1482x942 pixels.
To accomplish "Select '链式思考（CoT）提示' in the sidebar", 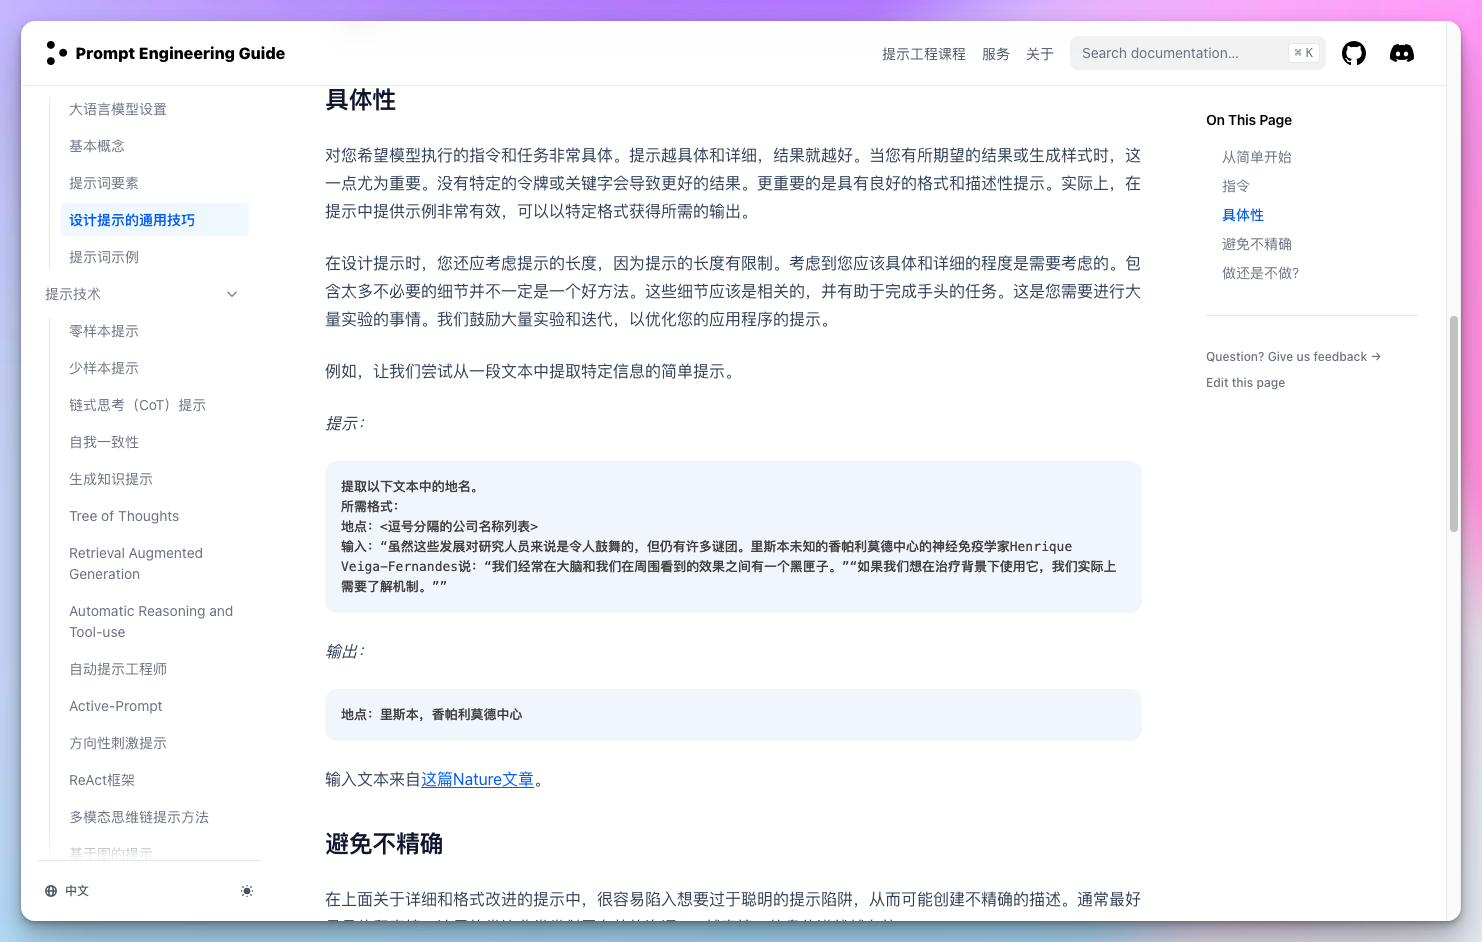I will pos(137,405).
